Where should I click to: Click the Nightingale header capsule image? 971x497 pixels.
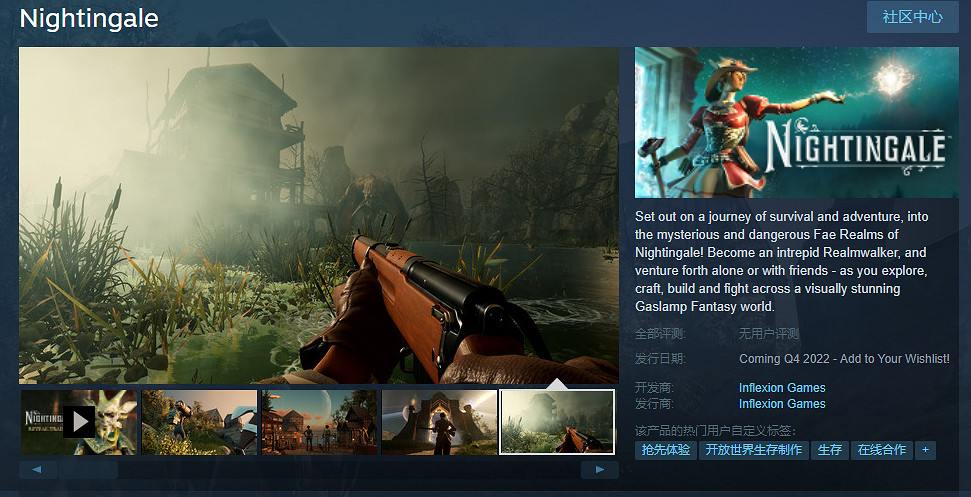[x=796, y=123]
